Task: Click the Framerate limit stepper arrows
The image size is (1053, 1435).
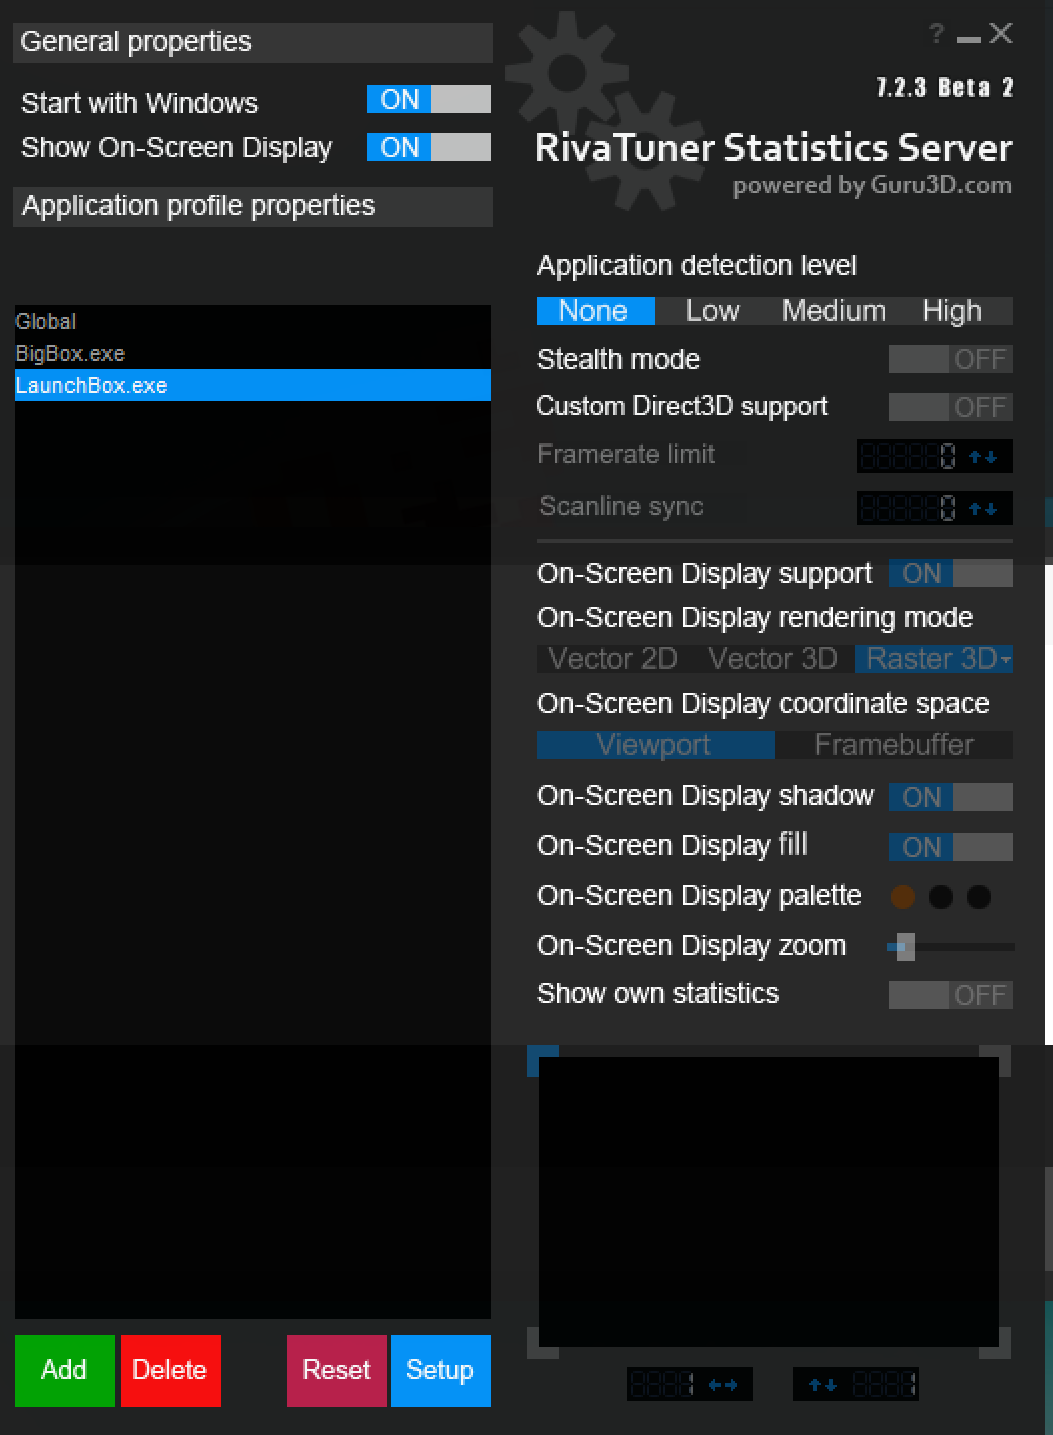Action: 984,457
